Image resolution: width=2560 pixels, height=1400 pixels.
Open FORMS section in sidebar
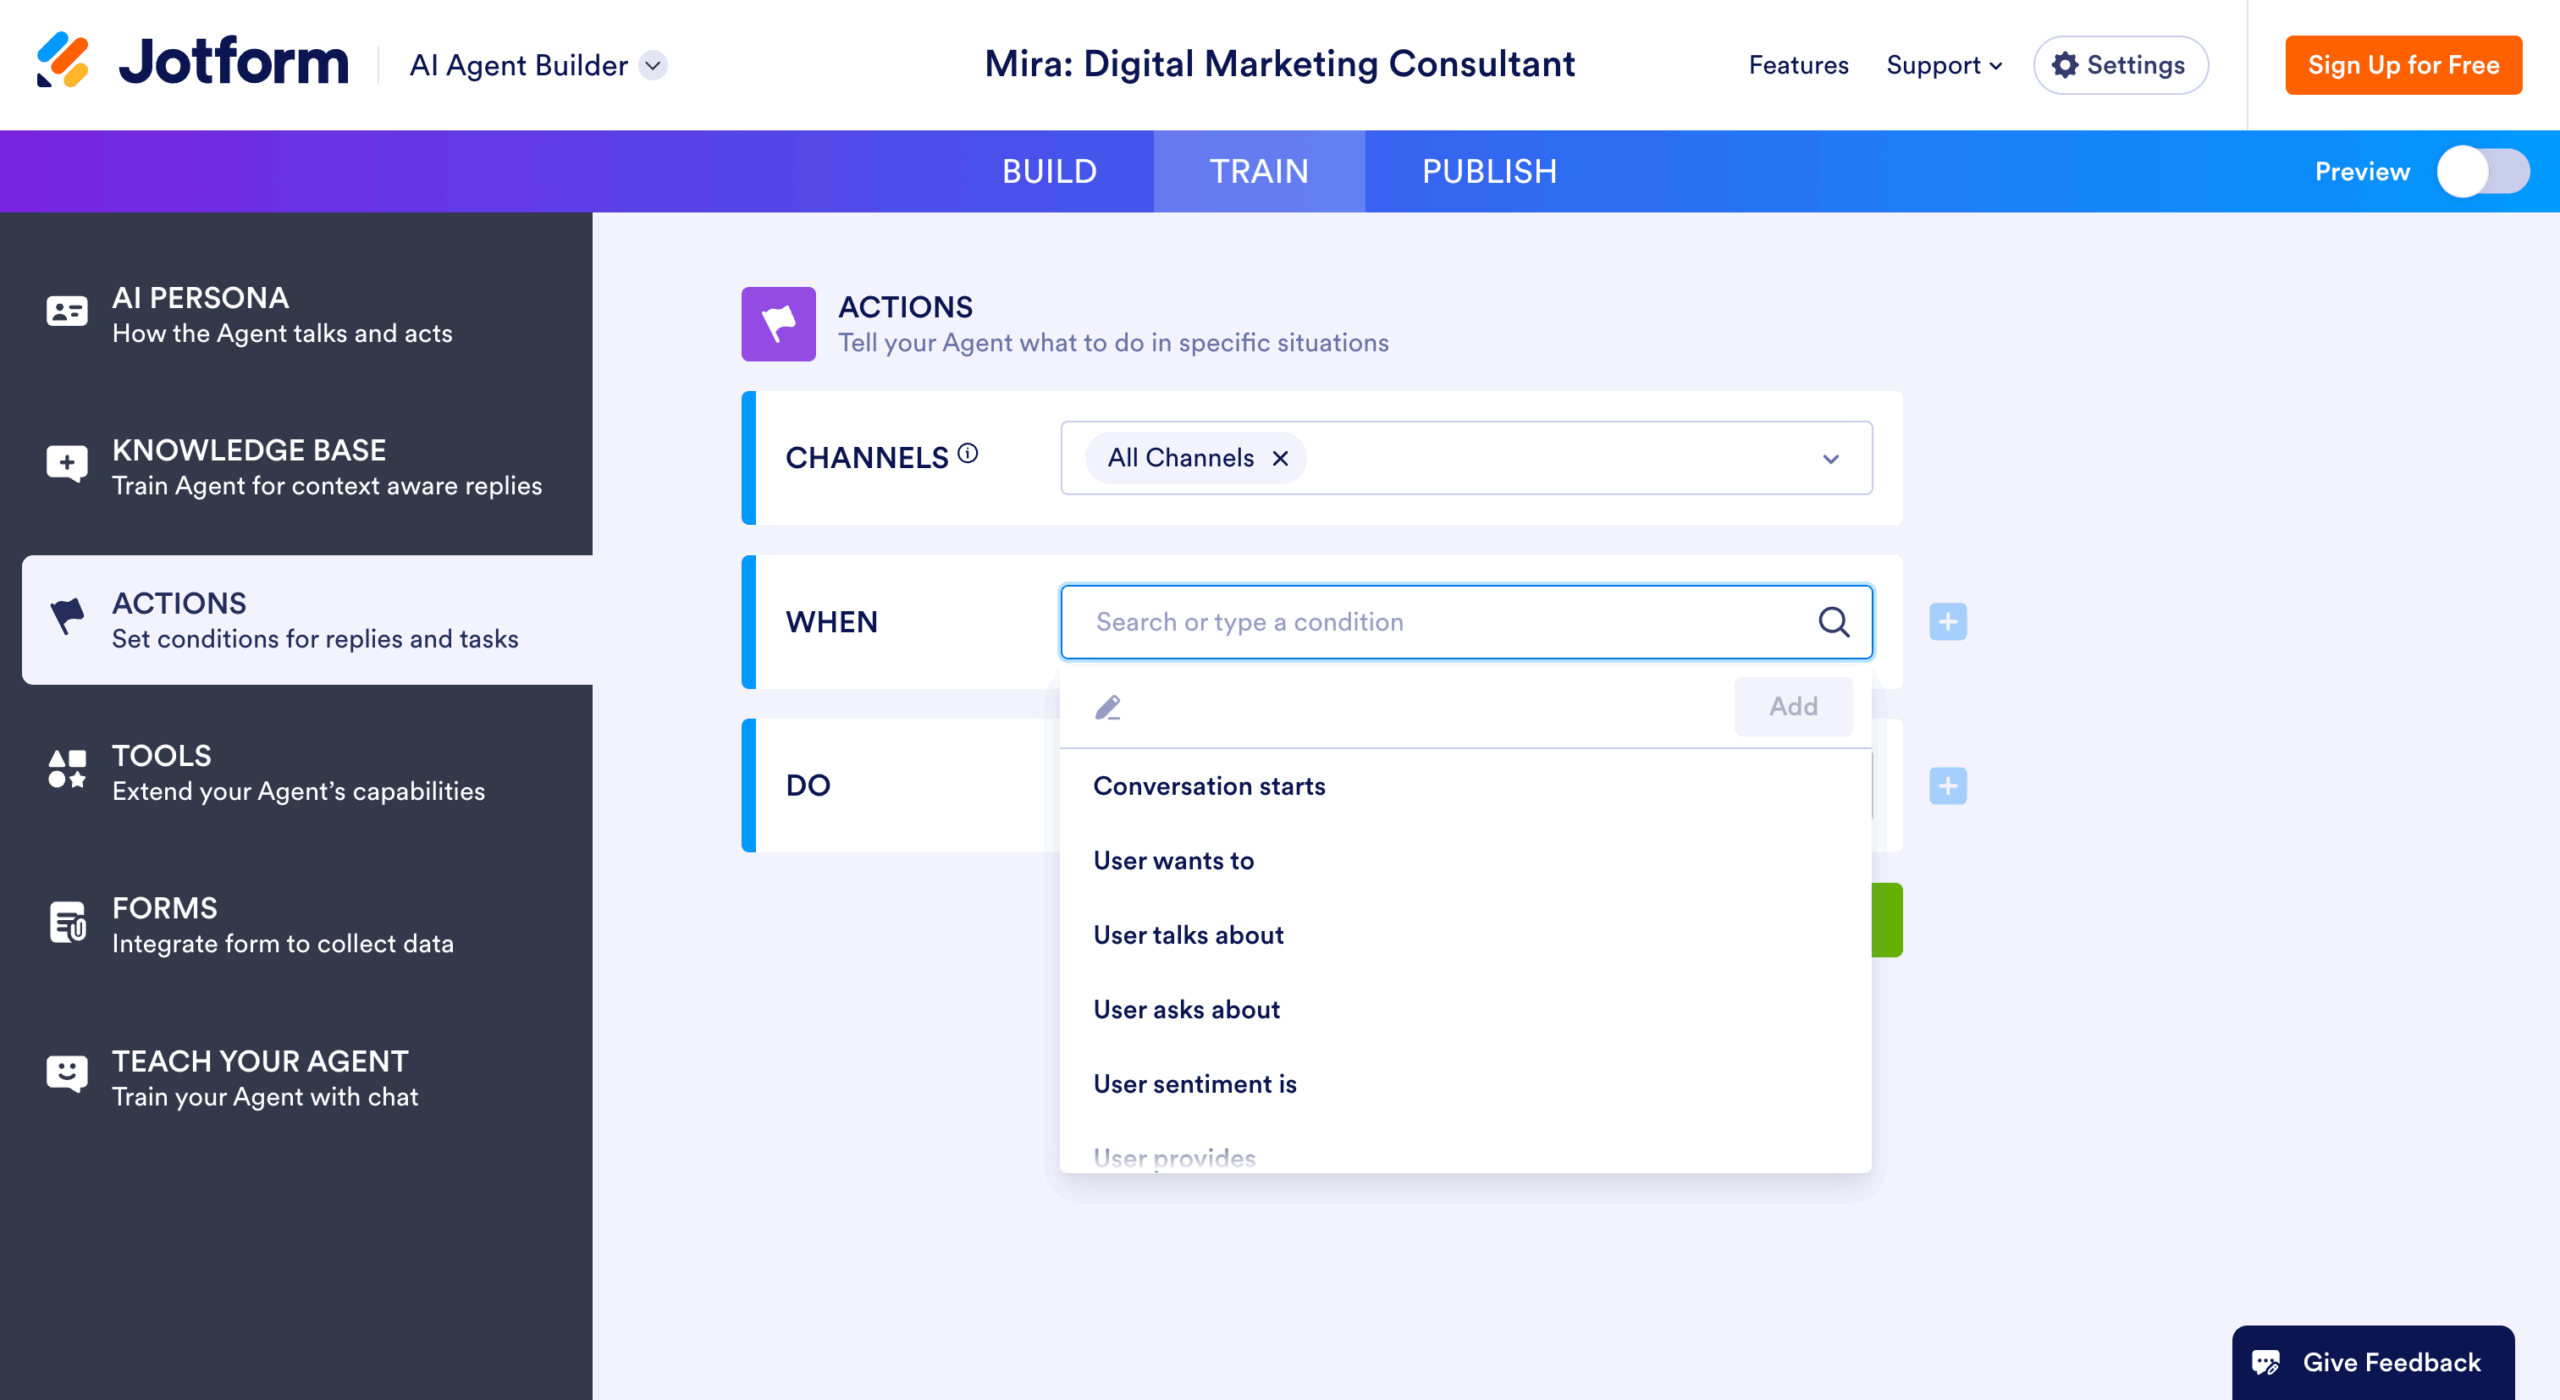click(296, 925)
